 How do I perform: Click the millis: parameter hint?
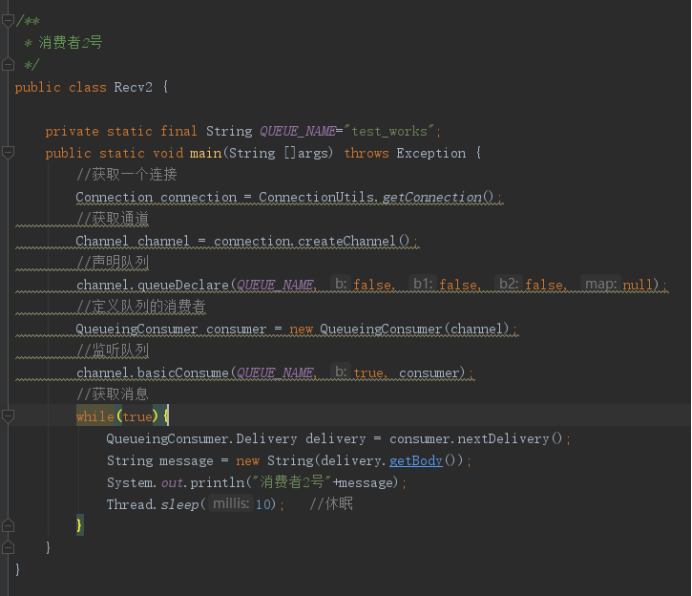point(231,503)
